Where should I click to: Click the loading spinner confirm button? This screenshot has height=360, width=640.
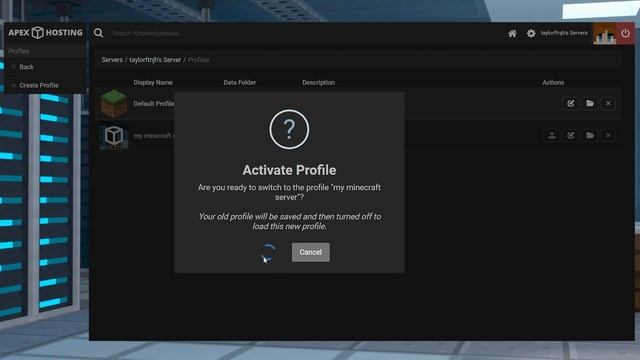pos(268,253)
